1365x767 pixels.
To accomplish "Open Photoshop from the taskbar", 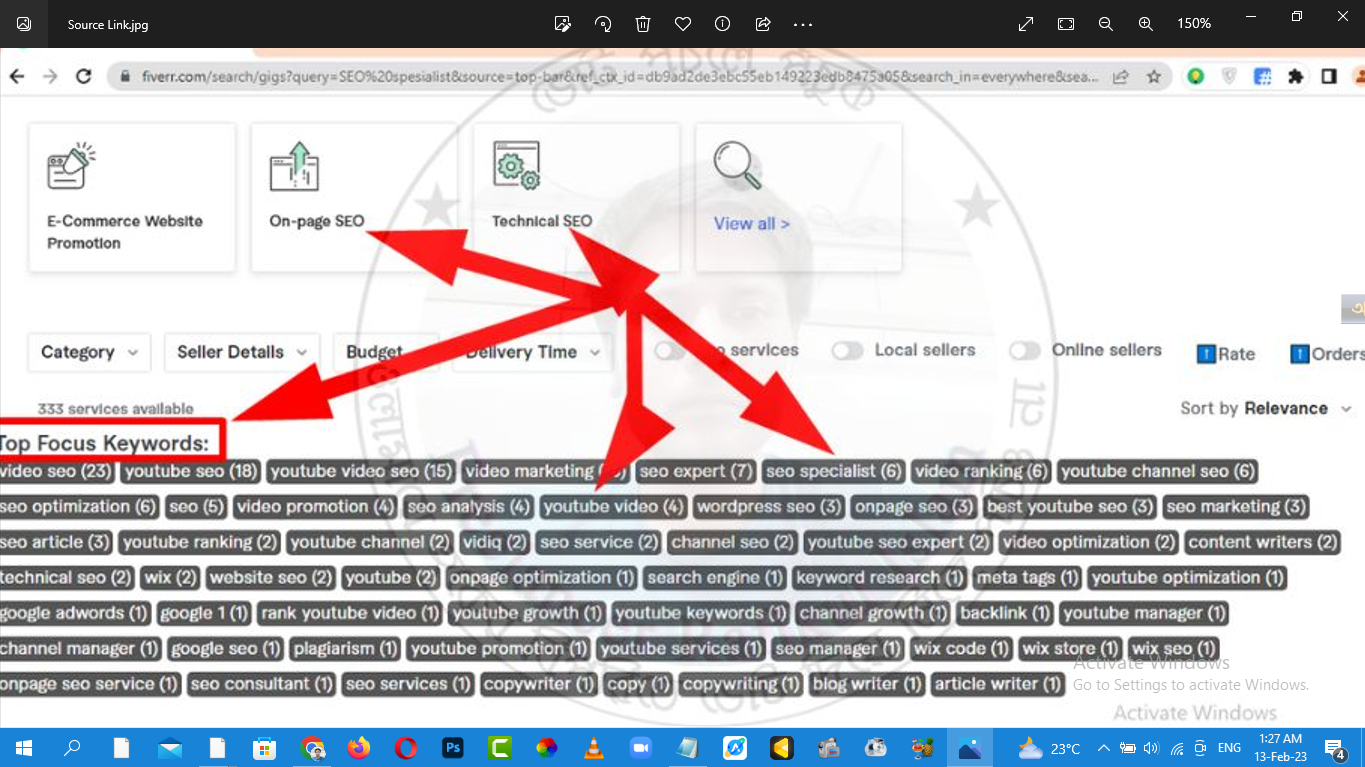I will [x=453, y=747].
